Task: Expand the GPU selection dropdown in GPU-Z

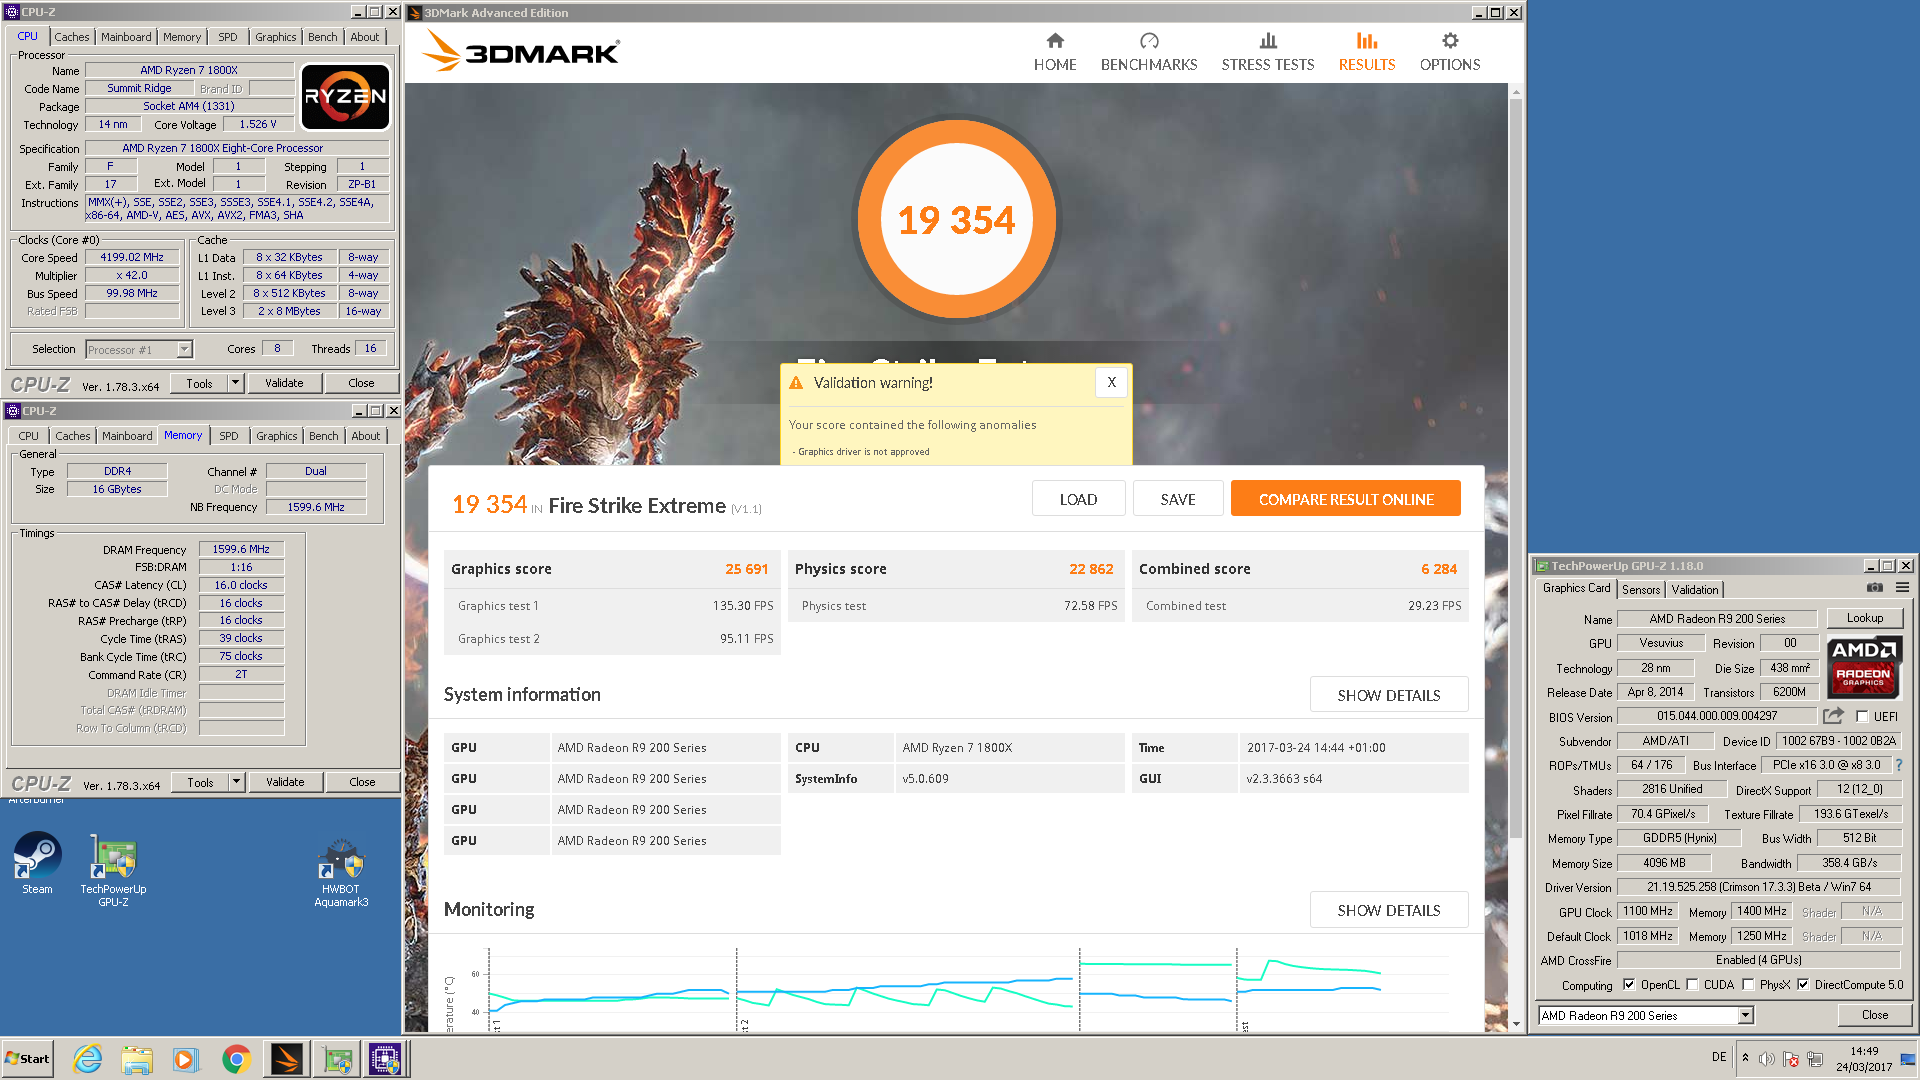Action: click(1745, 1015)
